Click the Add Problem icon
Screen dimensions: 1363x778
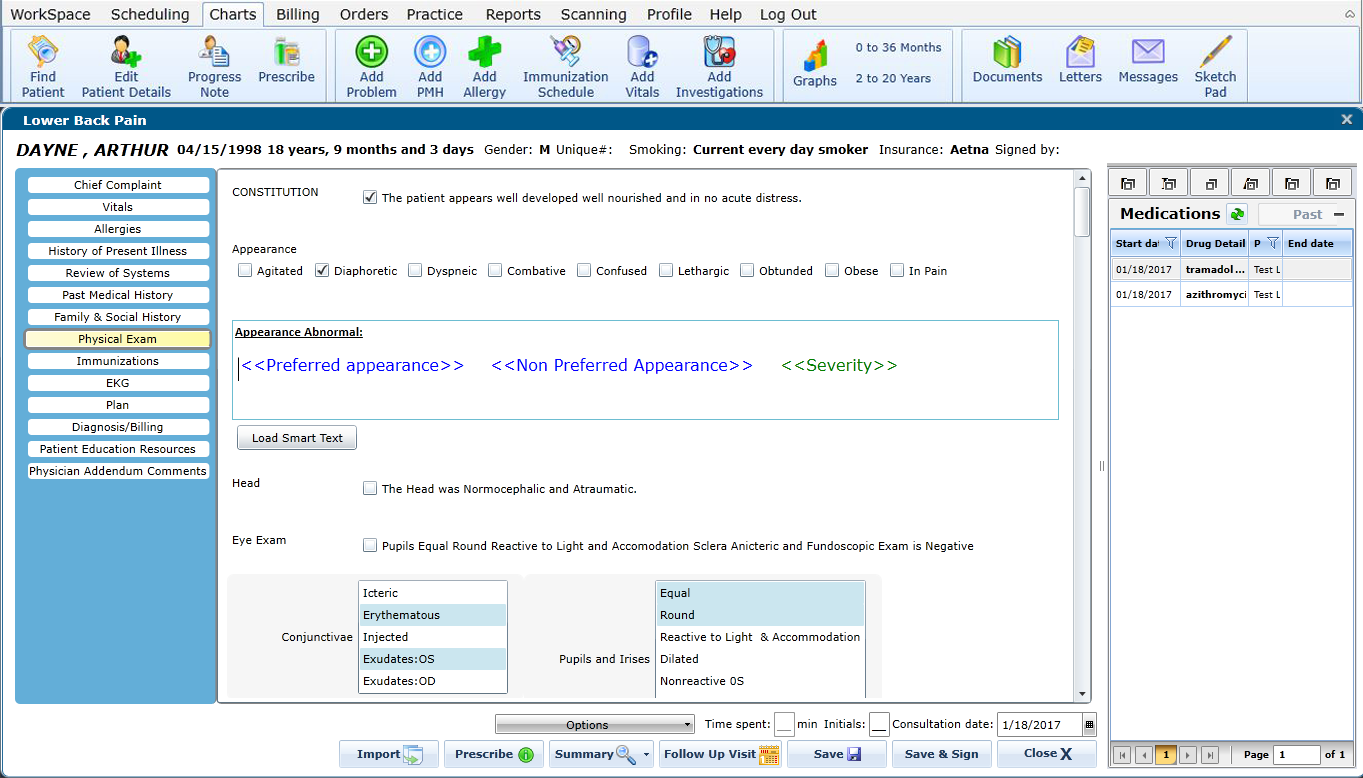click(x=370, y=64)
